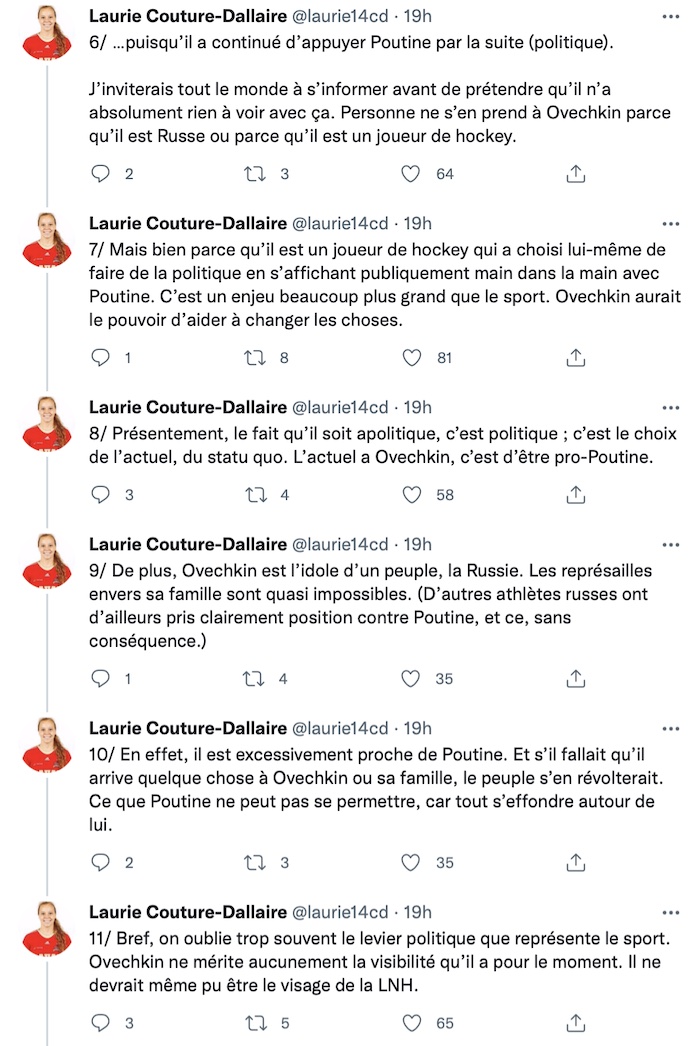Image resolution: width=700 pixels, height=1046 pixels.
Task: Open the @laurie14cd handle on tweet 7/
Action: (x=340, y=223)
